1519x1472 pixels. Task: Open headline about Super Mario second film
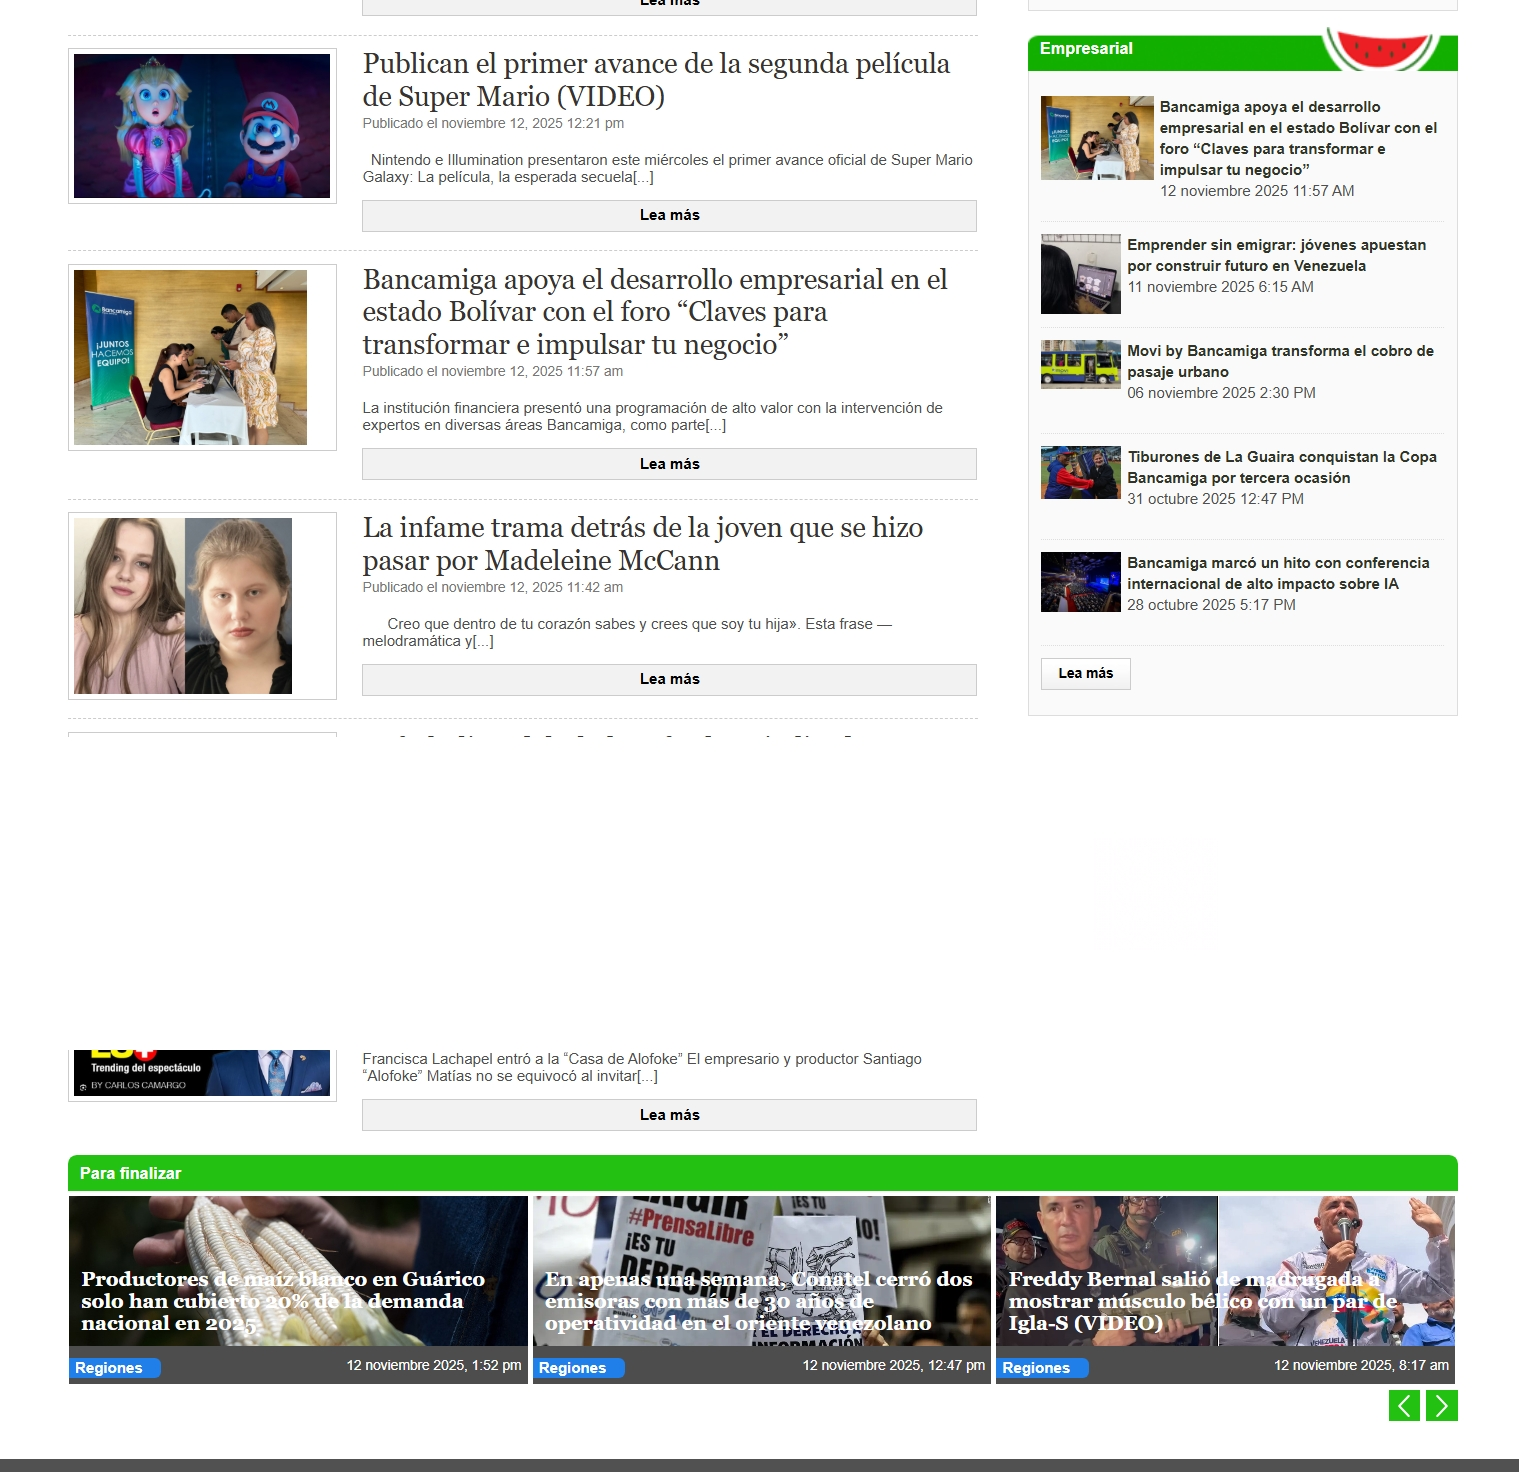pos(655,80)
